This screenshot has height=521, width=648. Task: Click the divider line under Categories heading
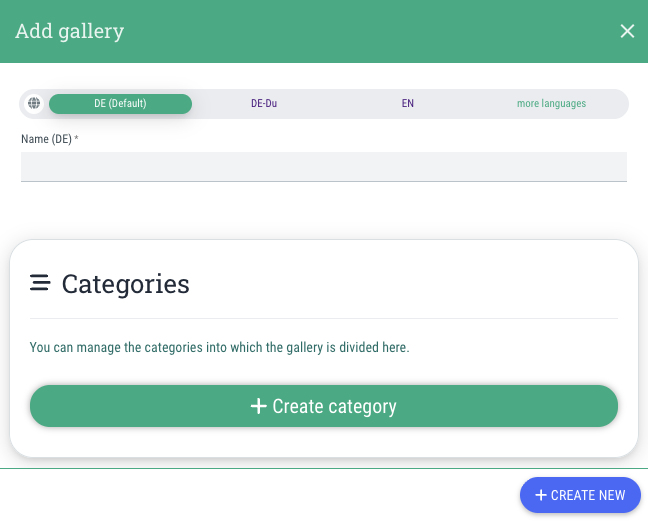pos(323,318)
